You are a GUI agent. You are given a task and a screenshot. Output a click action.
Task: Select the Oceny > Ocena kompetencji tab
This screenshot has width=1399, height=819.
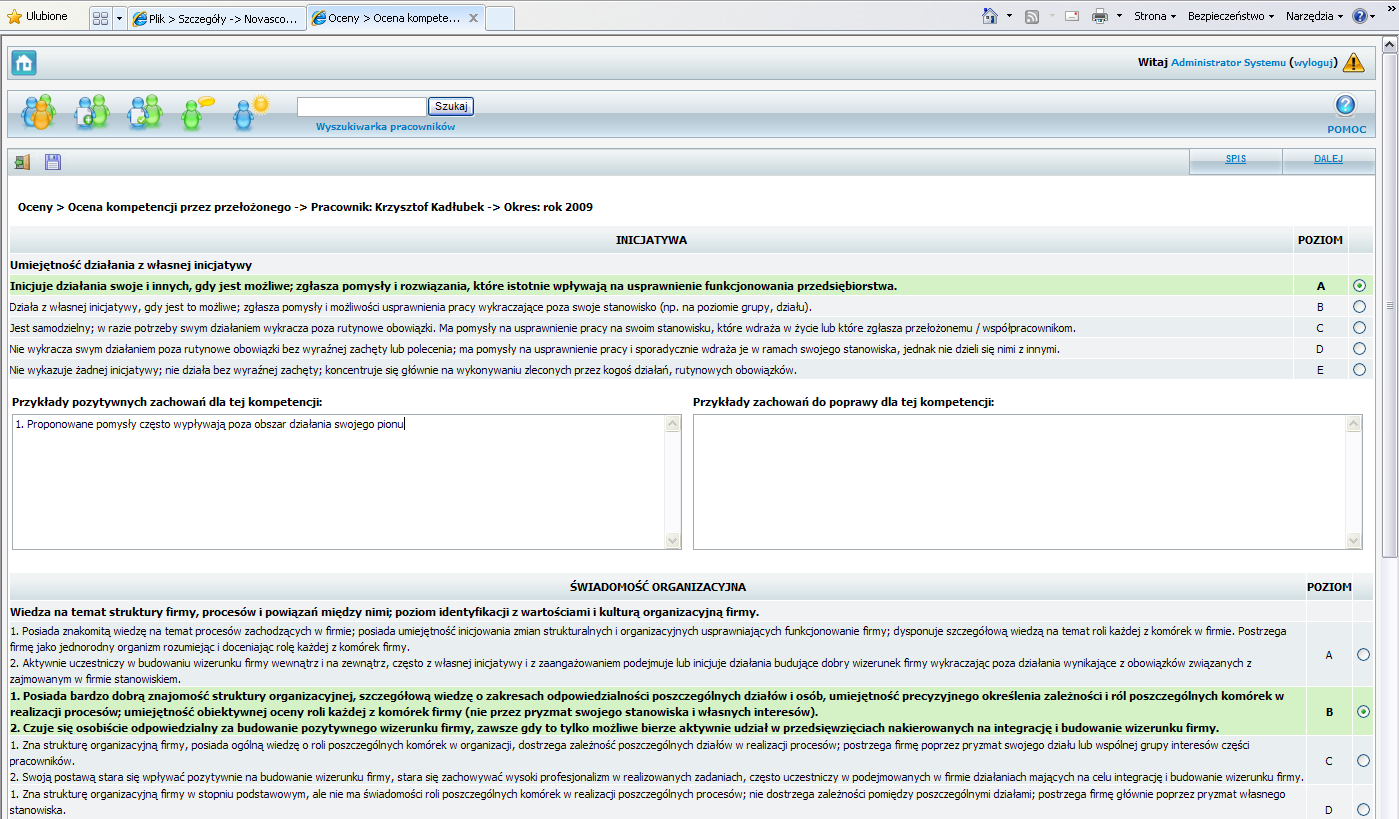388,18
